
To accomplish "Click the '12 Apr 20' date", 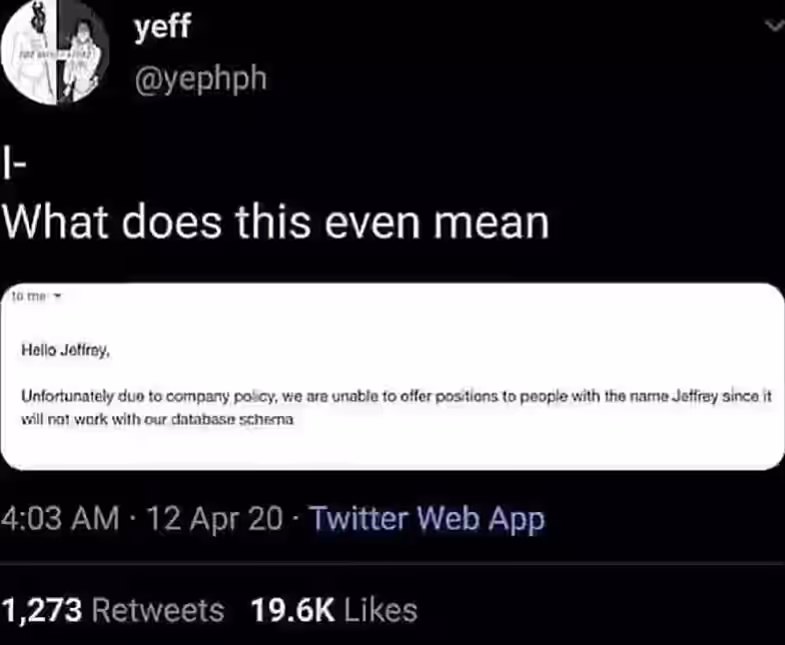I will click(x=215, y=518).
